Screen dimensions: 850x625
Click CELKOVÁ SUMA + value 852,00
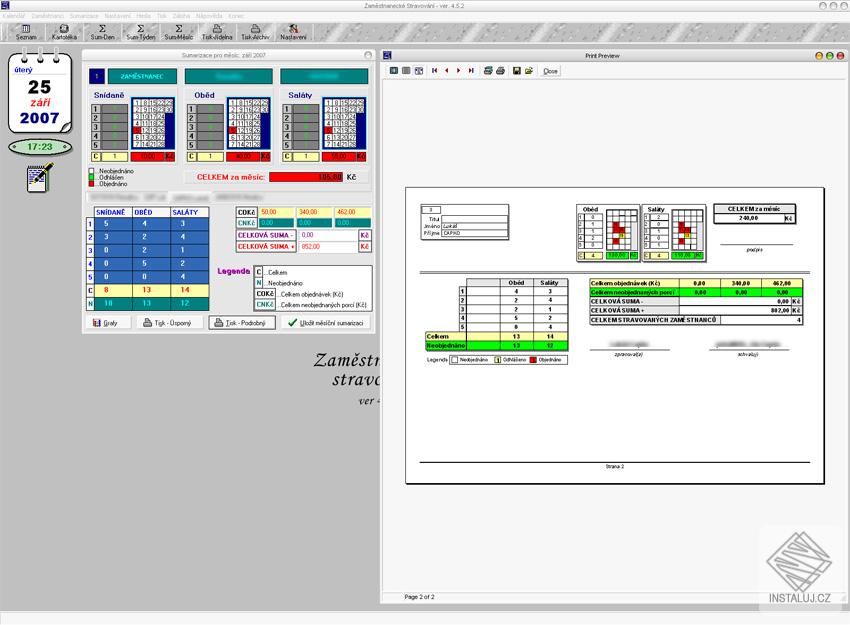pos(328,246)
